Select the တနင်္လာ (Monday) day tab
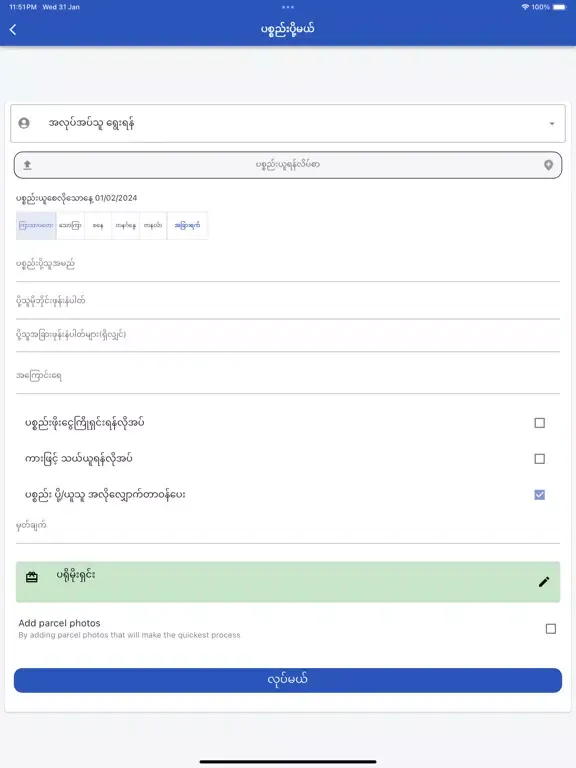Image resolution: width=576 pixels, height=768 pixels. click(x=153, y=225)
